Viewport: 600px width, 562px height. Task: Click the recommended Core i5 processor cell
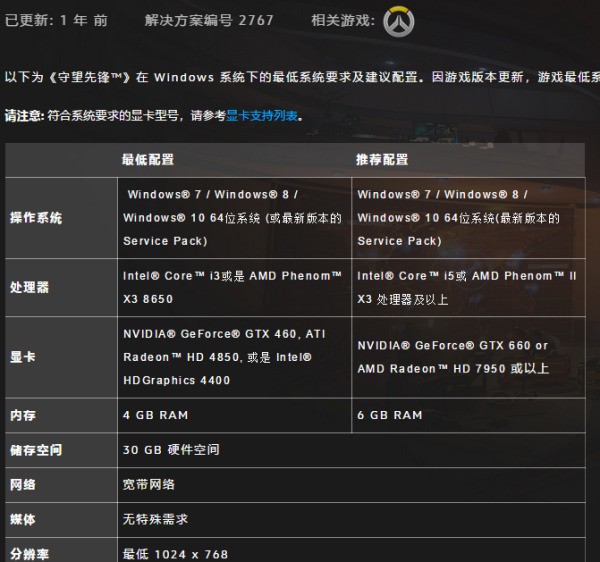pos(468,287)
